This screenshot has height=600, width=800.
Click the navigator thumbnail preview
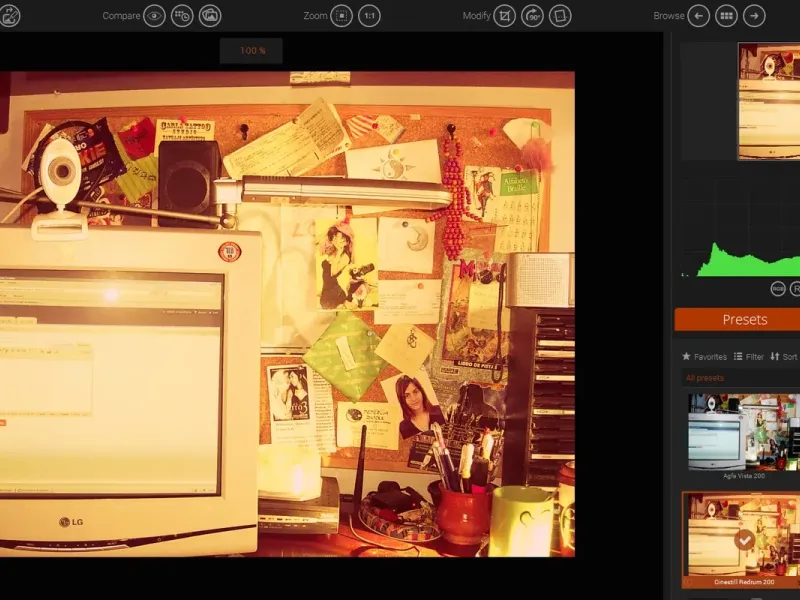pyautogui.click(x=769, y=101)
